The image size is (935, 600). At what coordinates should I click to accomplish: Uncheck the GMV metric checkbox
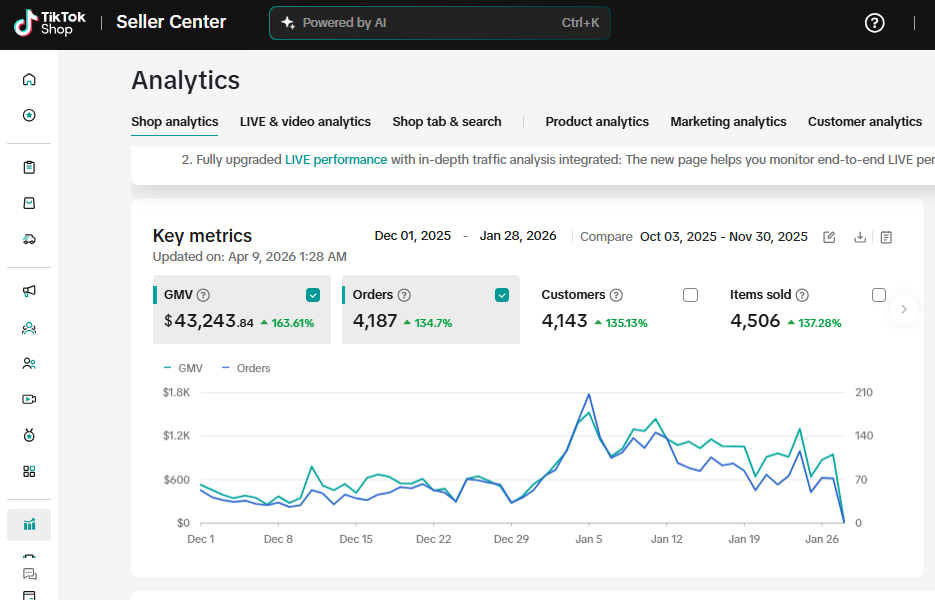[313, 295]
